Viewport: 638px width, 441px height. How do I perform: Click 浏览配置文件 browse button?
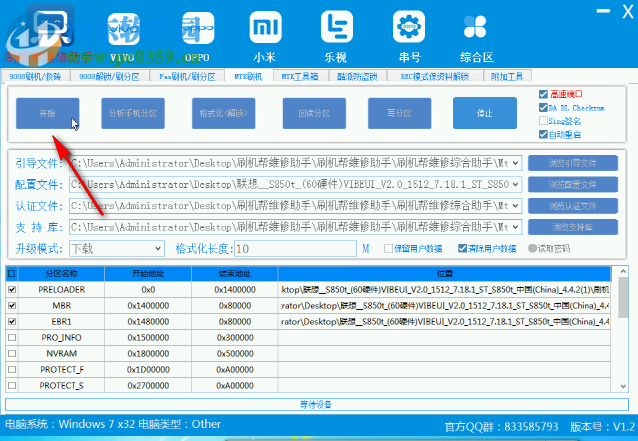573,184
